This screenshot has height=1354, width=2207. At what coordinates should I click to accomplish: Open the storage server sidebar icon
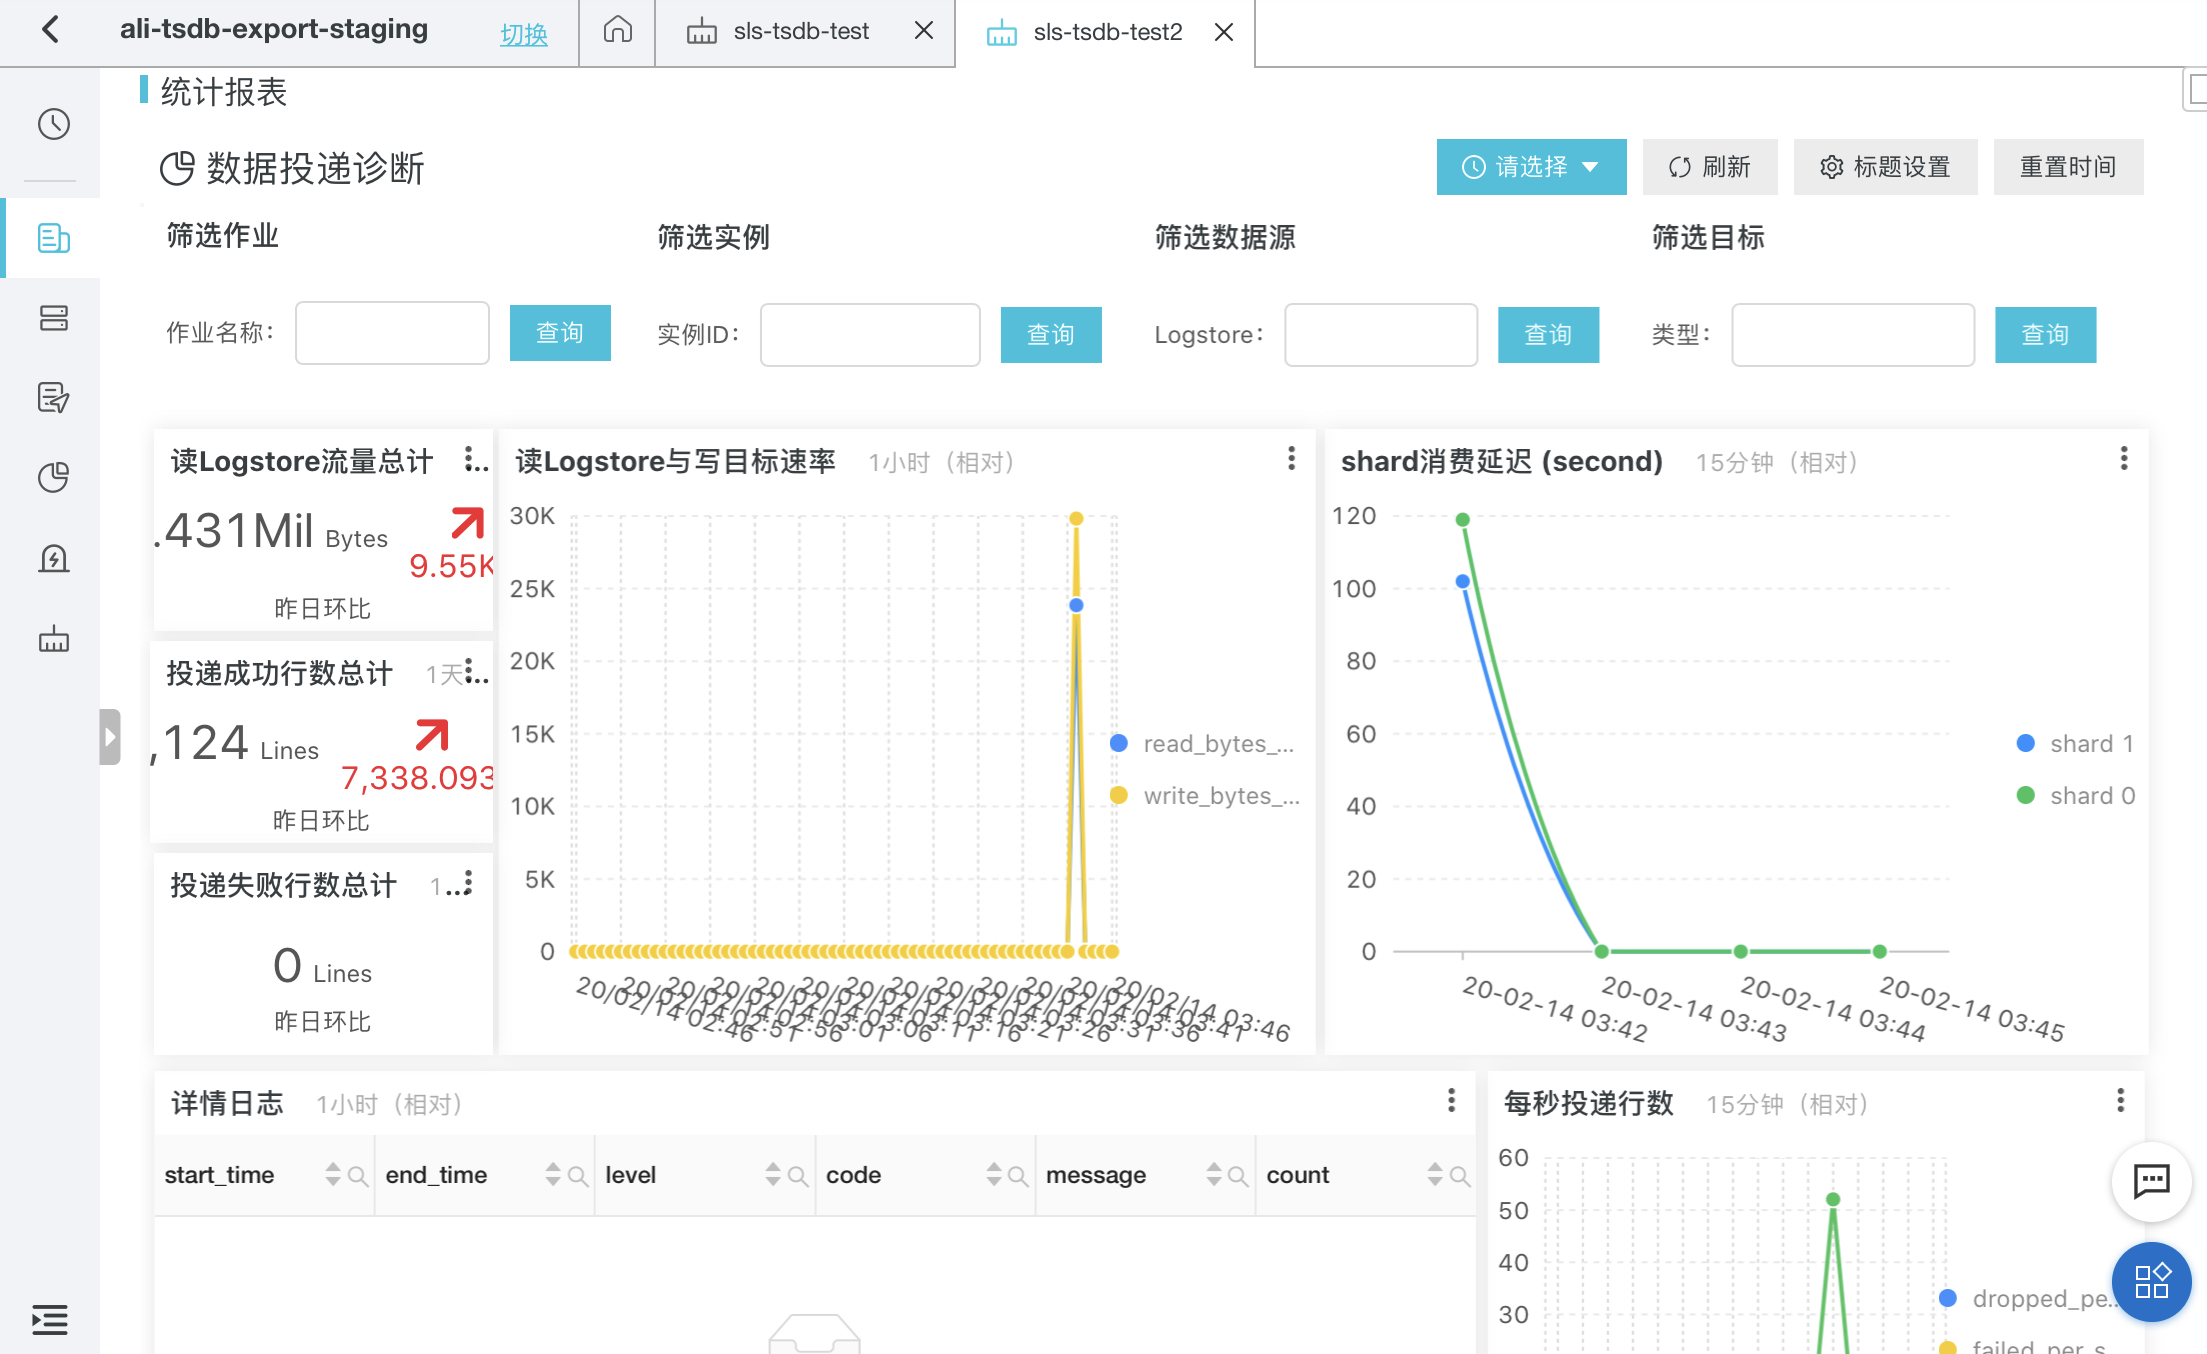pyautogui.click(x=53, y=318)
